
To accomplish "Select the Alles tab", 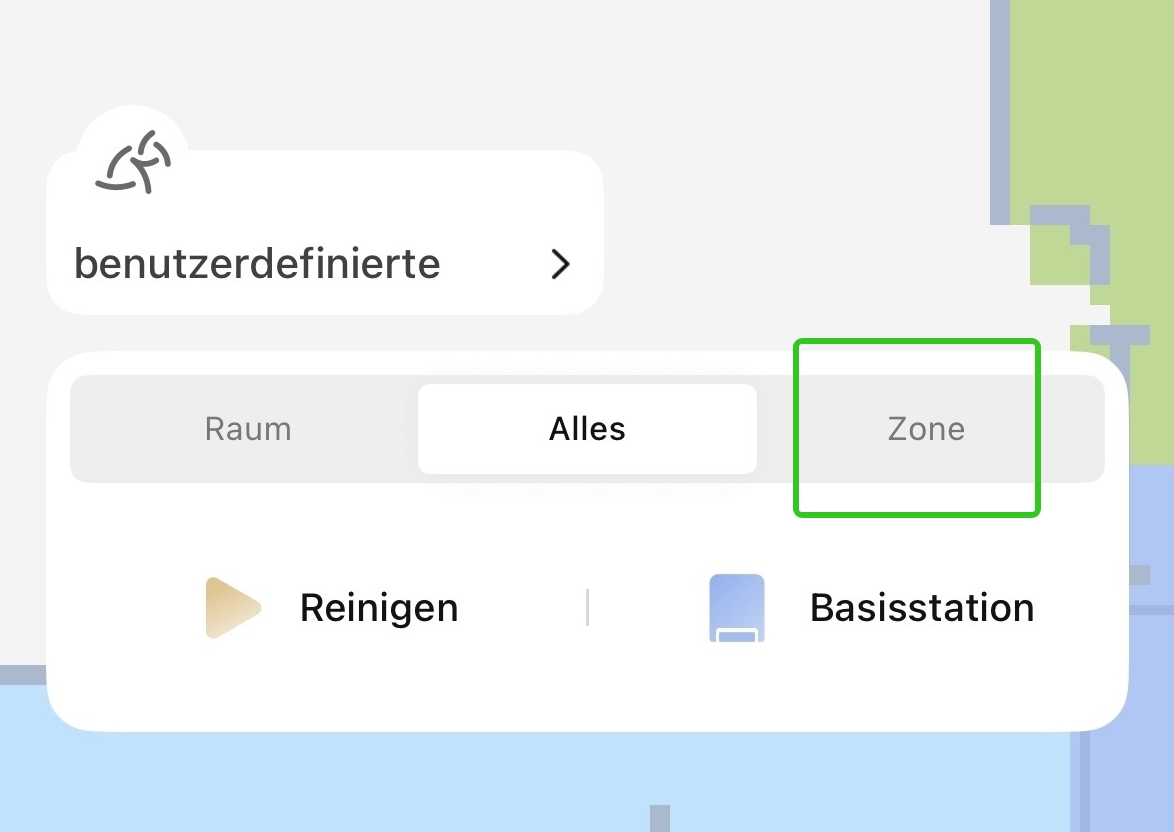I will tap(587, 429).
